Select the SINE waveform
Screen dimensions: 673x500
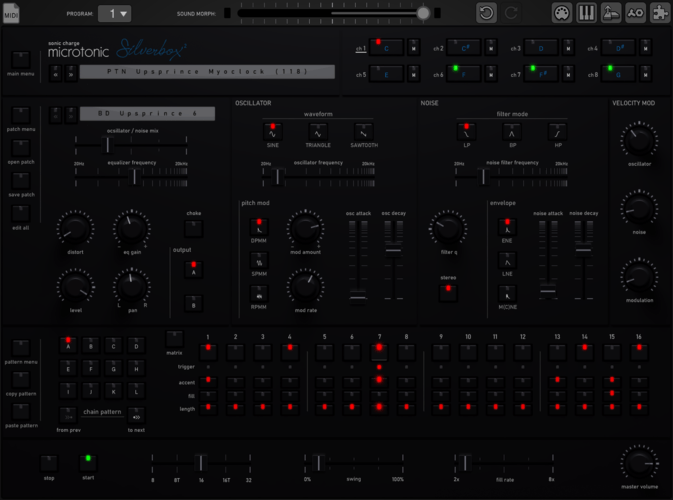pyautogui.click(x=273, y=133)
